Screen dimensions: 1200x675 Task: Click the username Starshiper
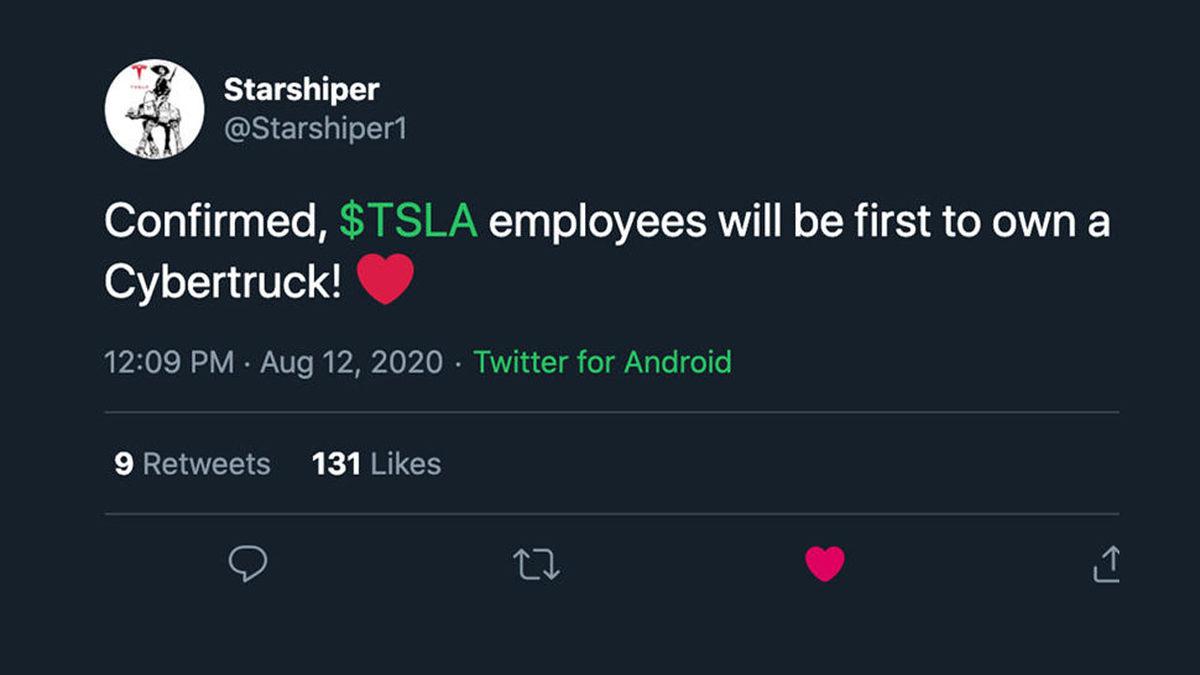[300, 89]
